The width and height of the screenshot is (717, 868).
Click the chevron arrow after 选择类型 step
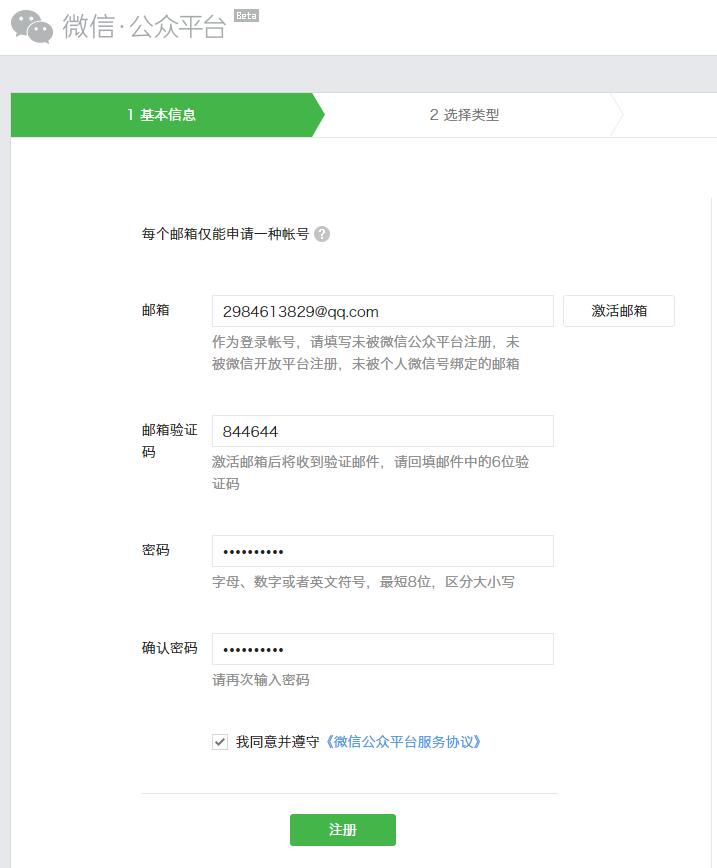coord(617,115)
